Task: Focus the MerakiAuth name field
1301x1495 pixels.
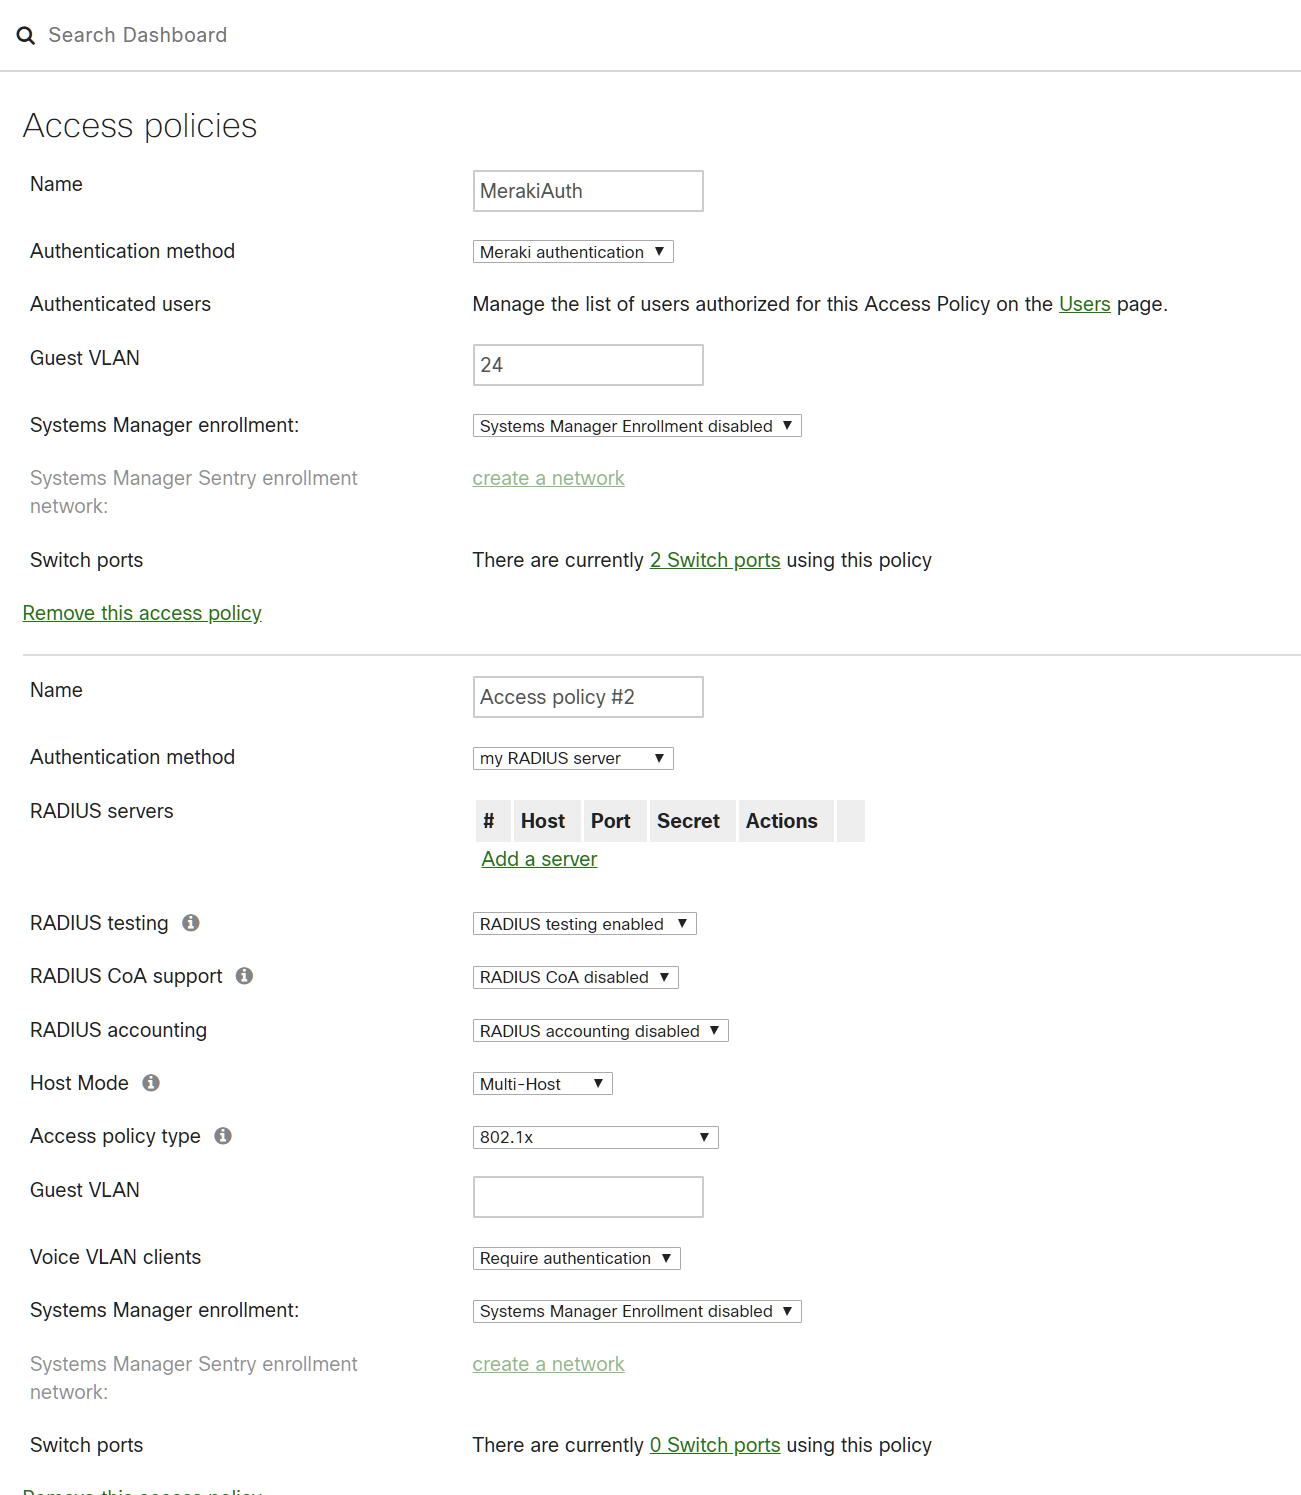Action: (587, 191)
